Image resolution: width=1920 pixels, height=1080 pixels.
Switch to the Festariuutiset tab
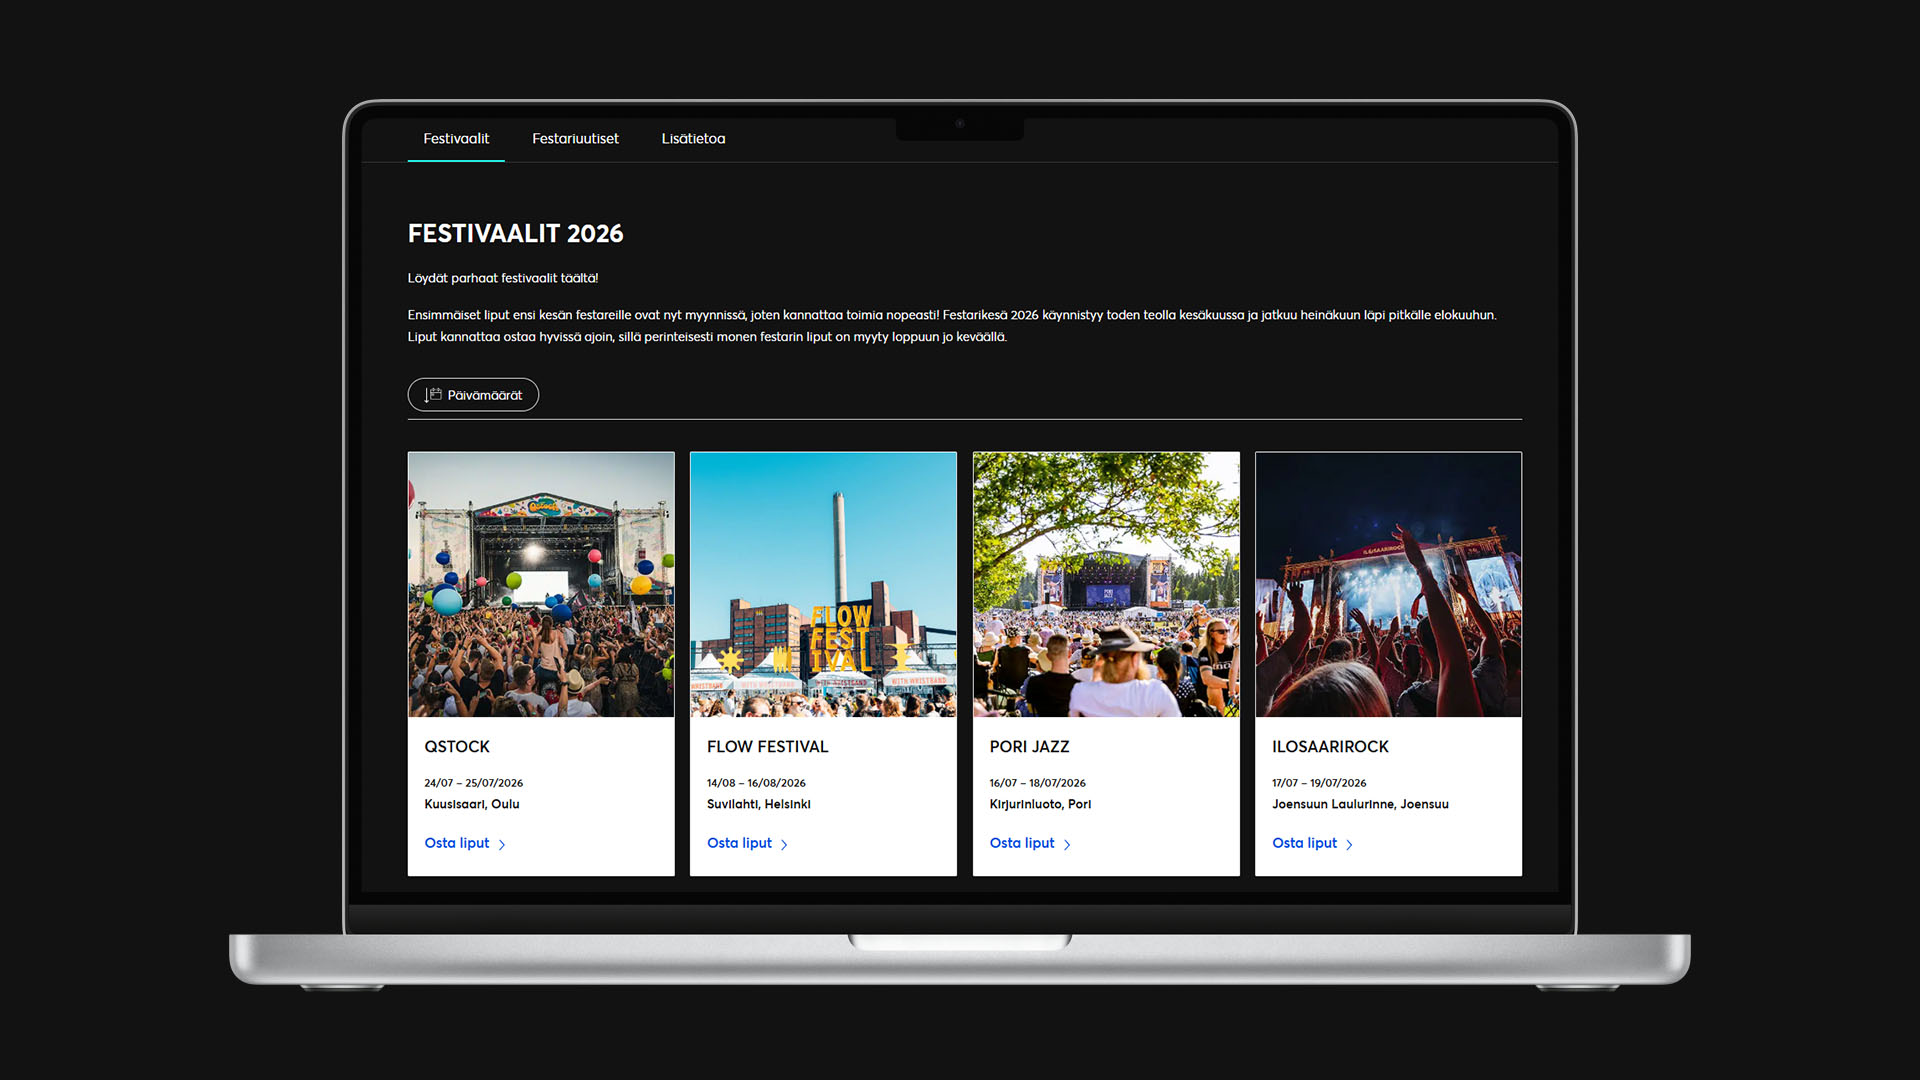(x=575, y=139)
